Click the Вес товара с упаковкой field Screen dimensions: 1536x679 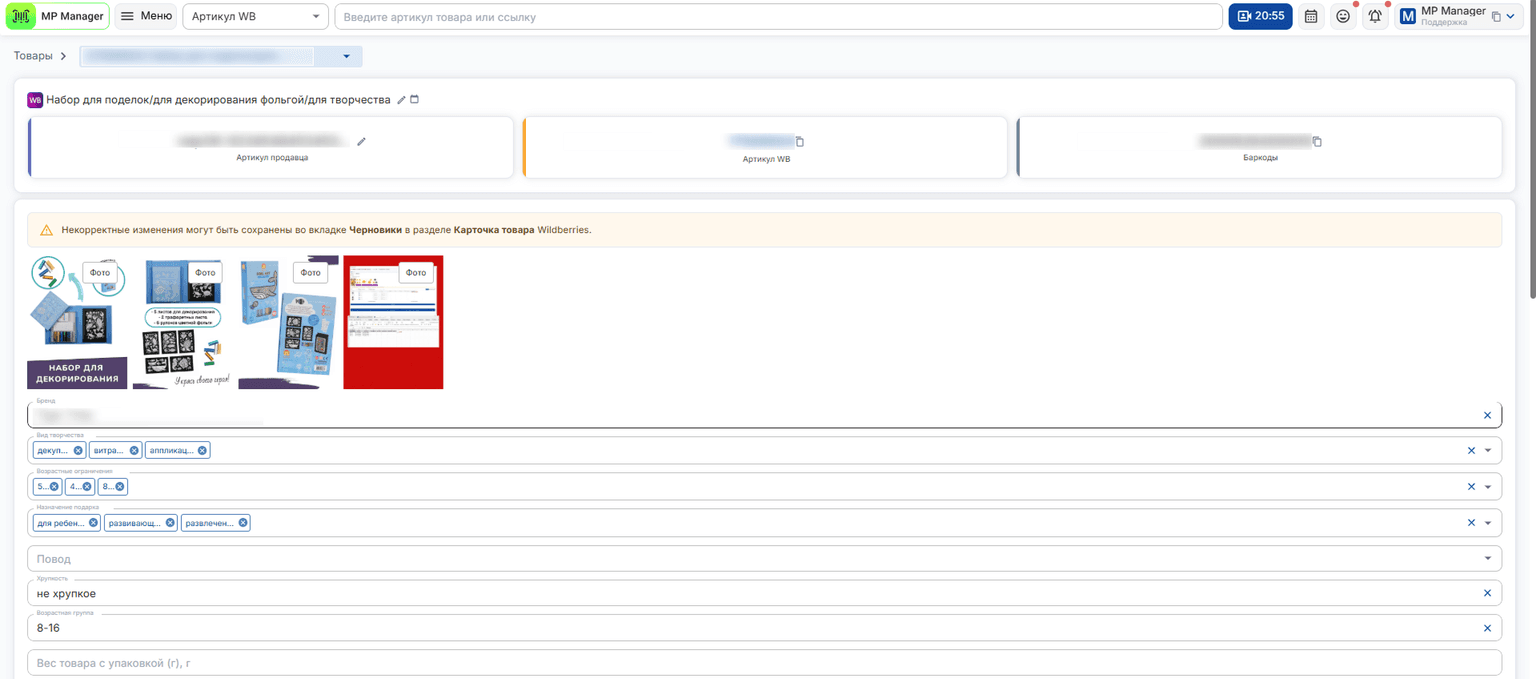pyautogui.click(x=764, y=663)
